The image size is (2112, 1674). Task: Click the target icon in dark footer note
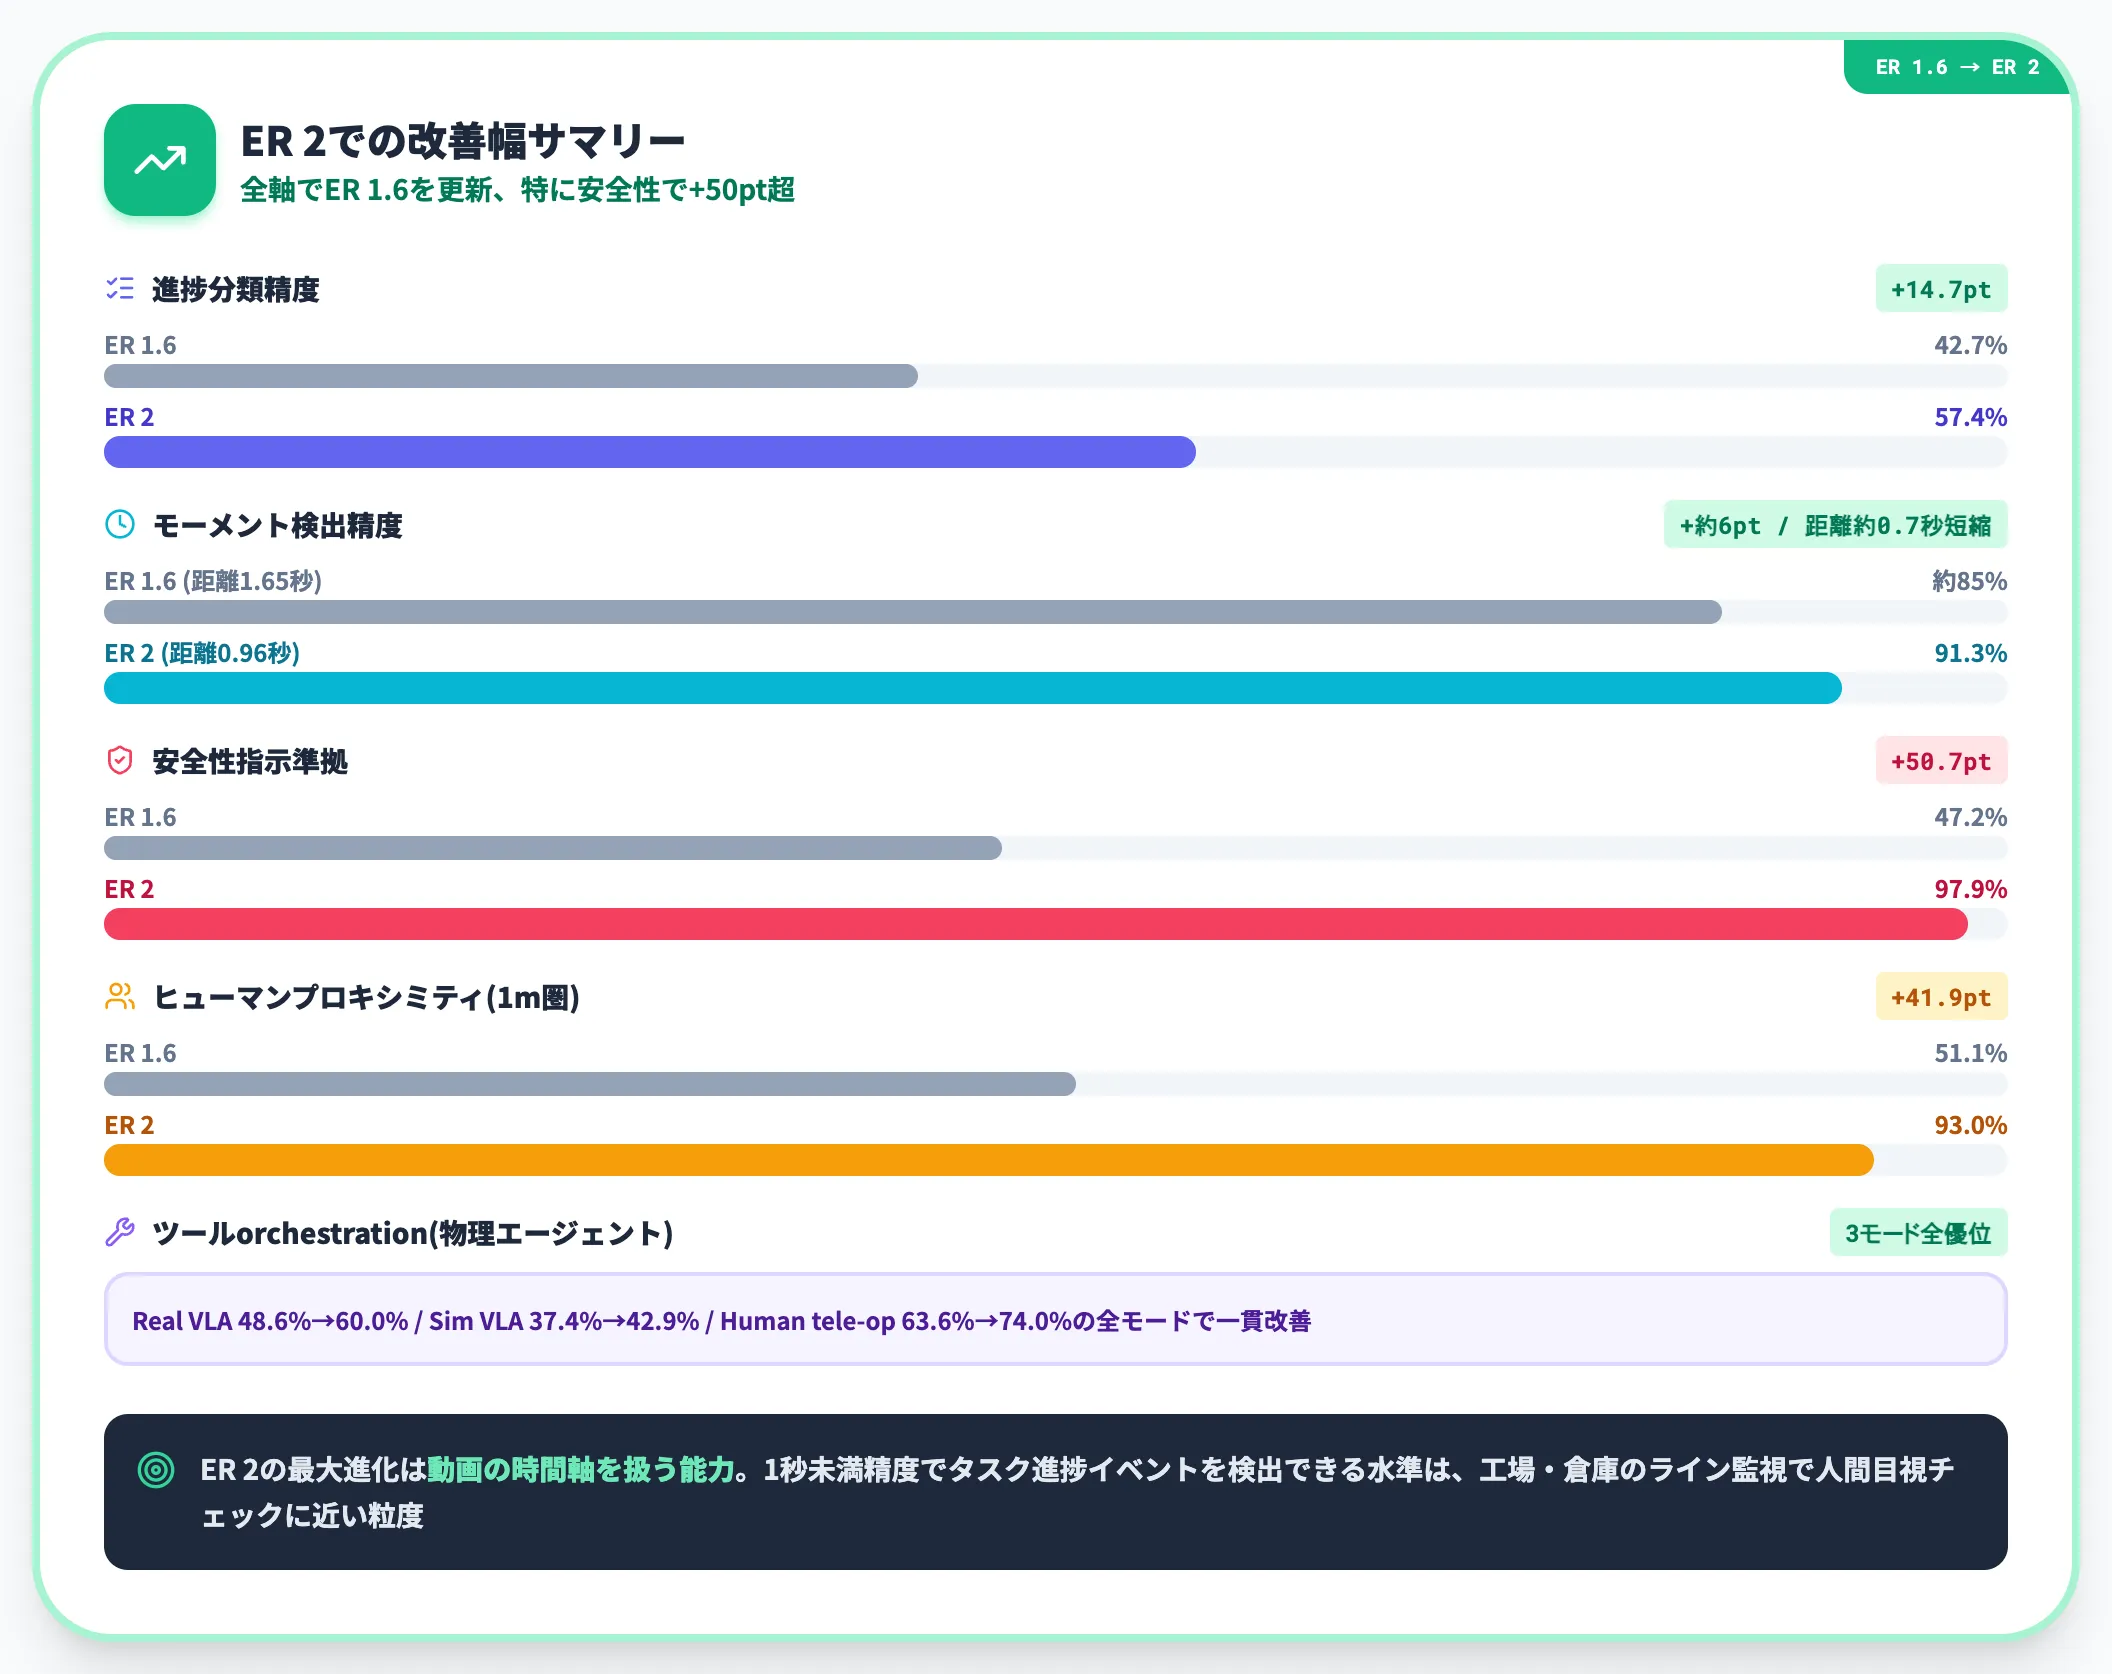pos(156,1470)
